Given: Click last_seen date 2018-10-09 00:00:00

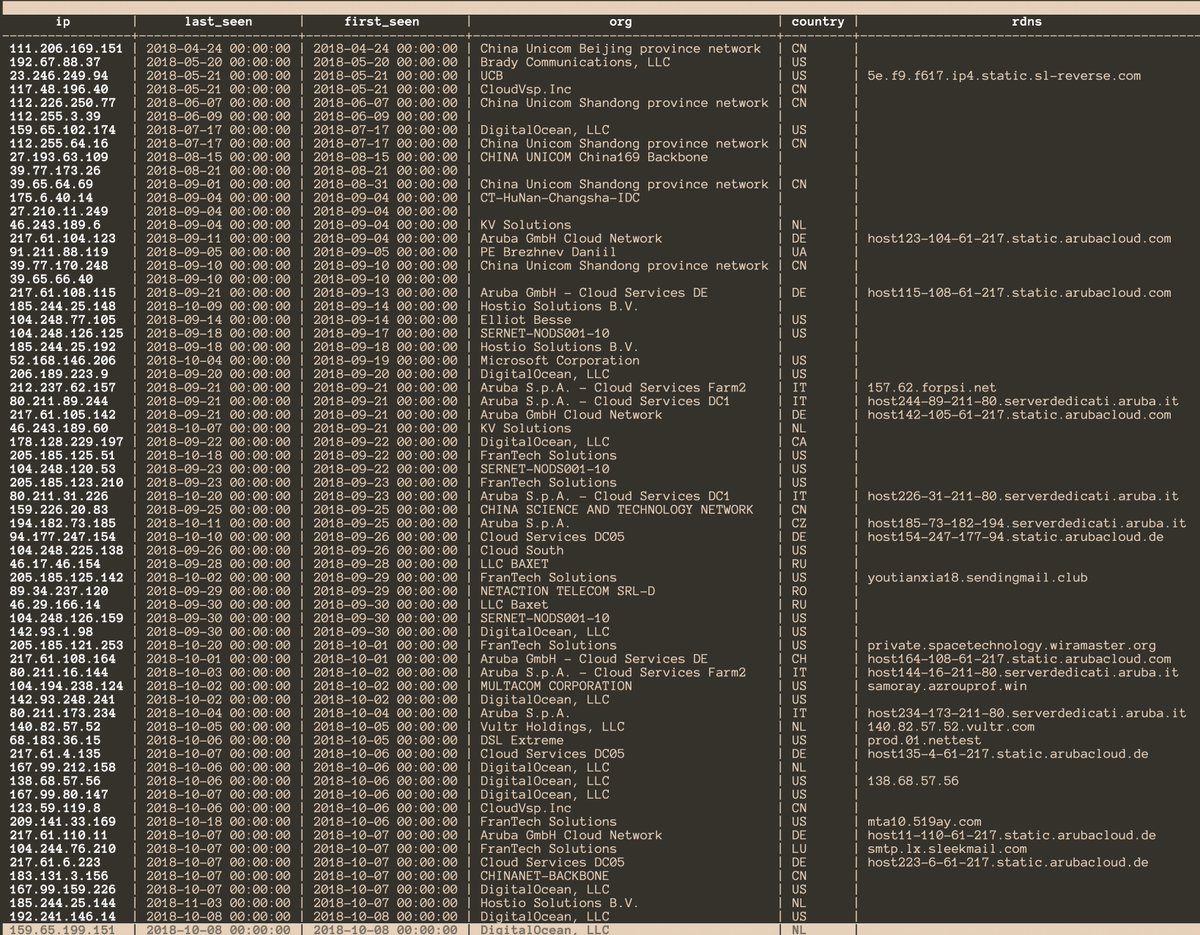Looking at the screenshot, I should tap(218, 306).
